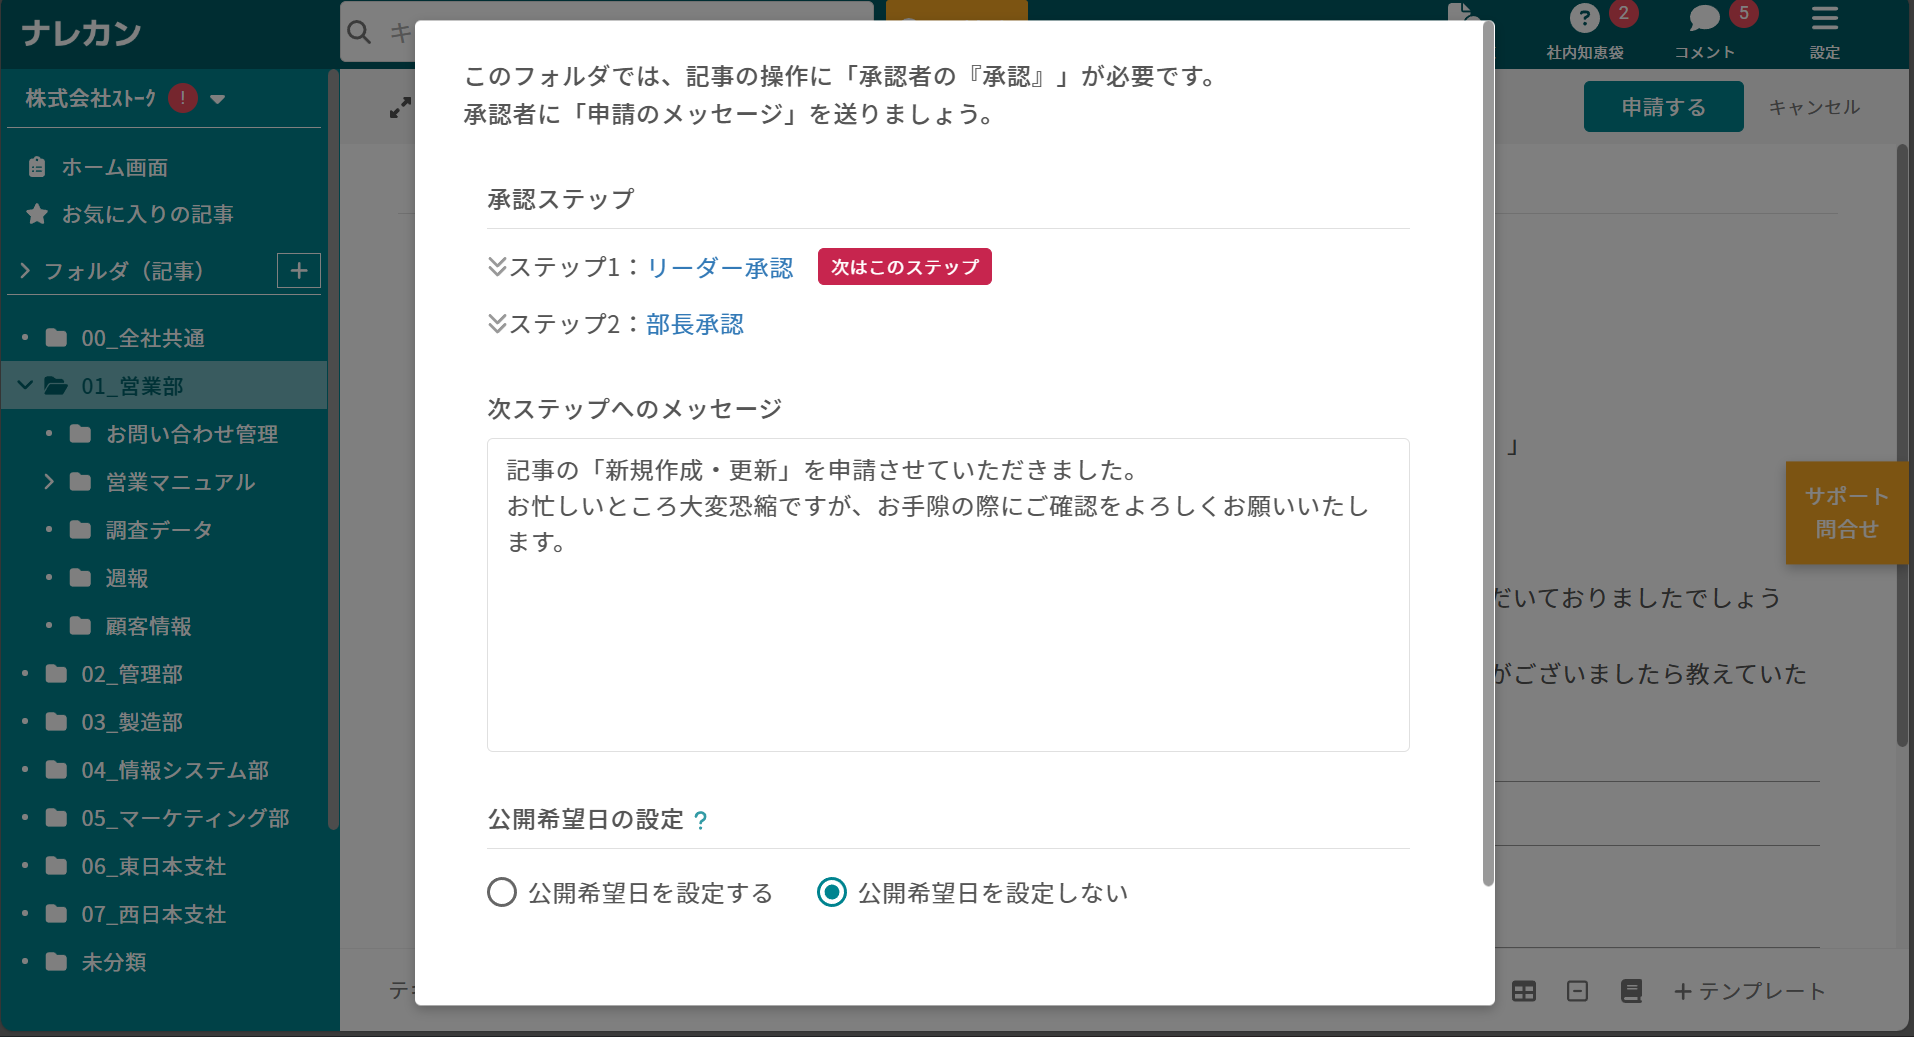Screen dimensions: 1914x1037
Task: Select the 02_管理部 folder in the sidebar
Action: tap(131, 674)
